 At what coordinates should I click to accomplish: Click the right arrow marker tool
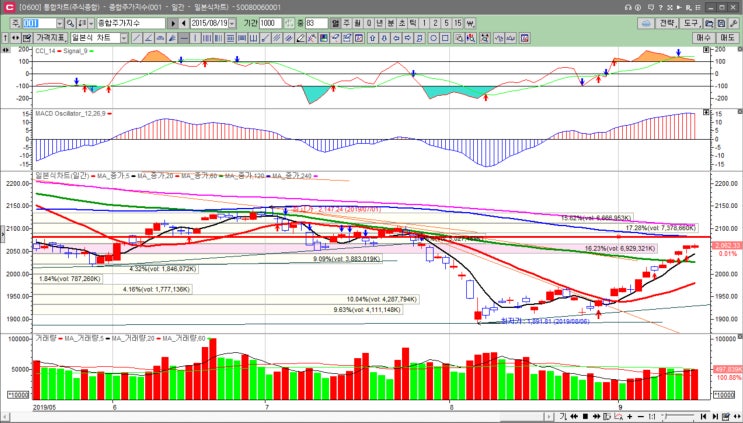[408, 38]
